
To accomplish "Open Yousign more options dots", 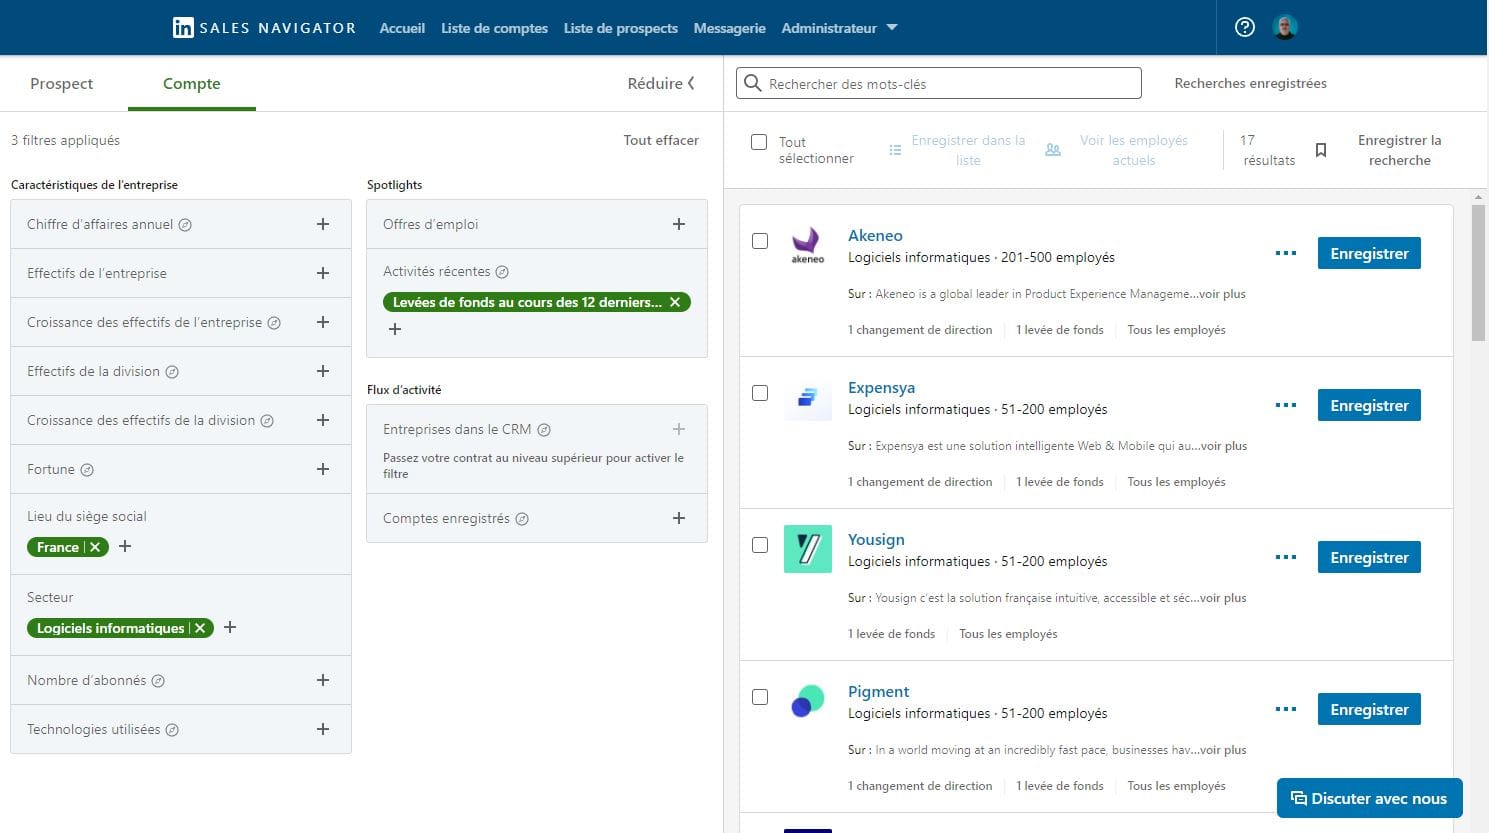I will pyautogui.click(x=1286, y=557).
